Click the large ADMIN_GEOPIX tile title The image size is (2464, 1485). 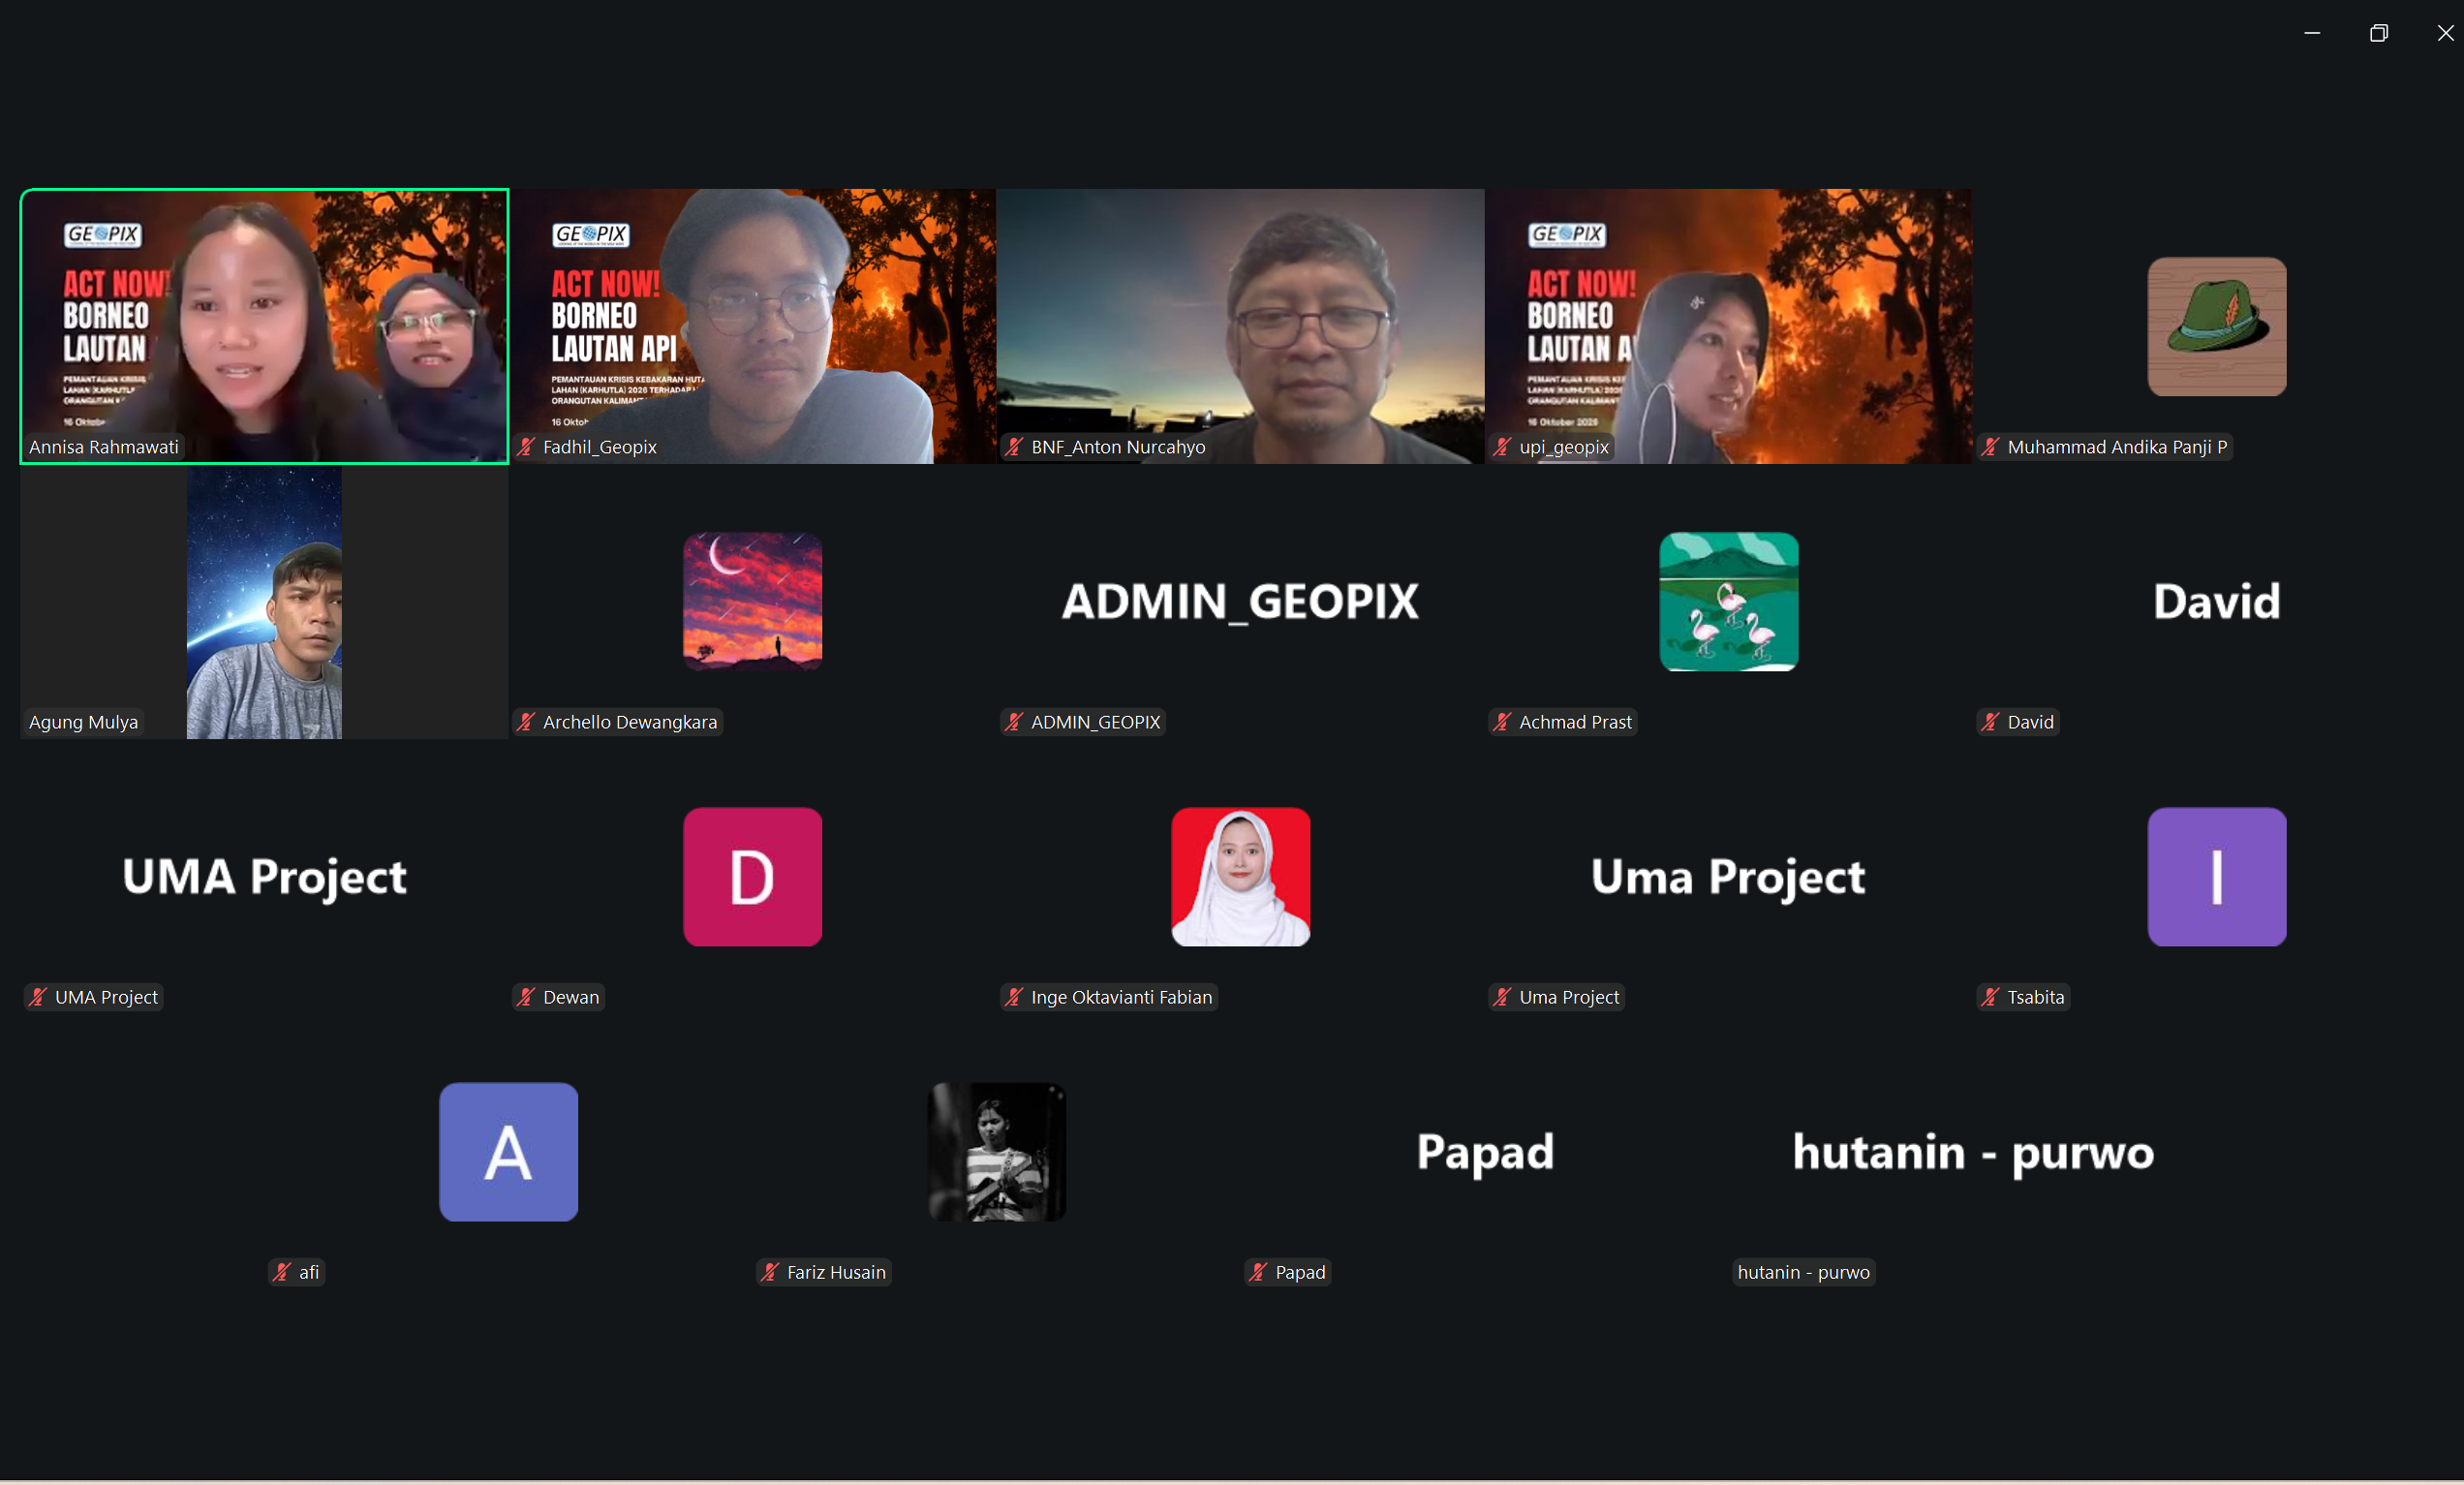coord(1240,602)
